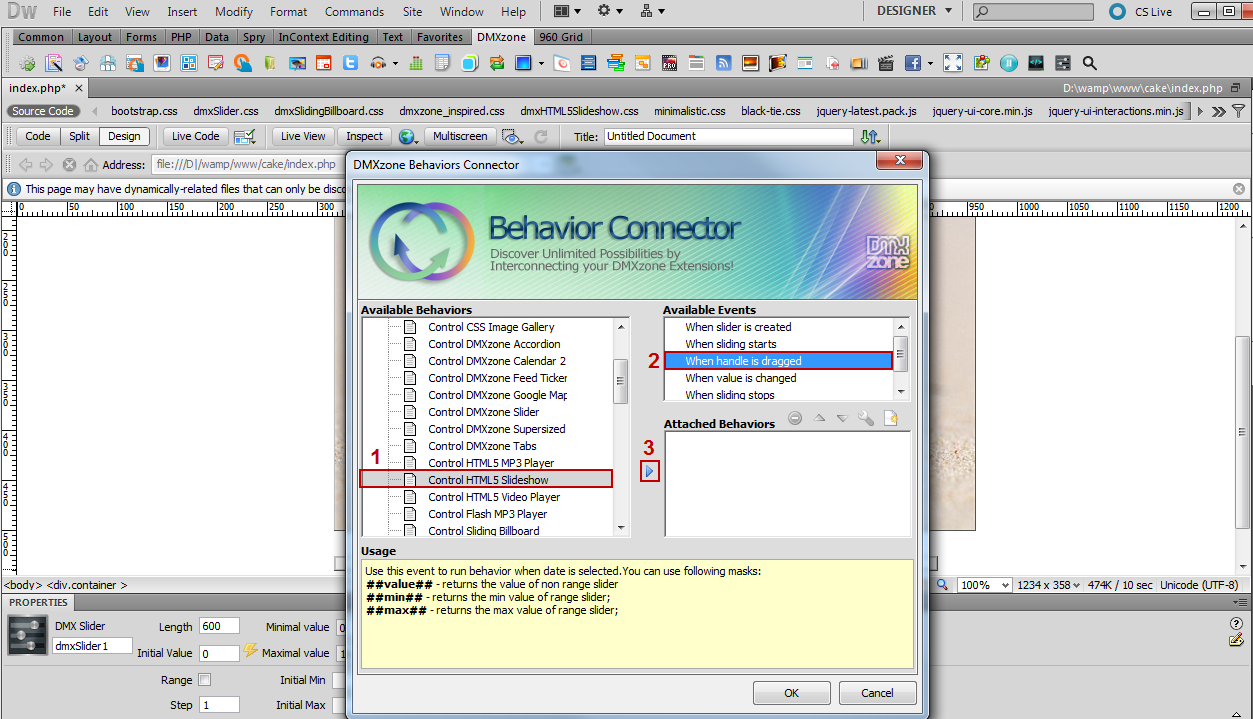
Task: Click the Facebook icon in DMXzone toolbar
Action: pos(912,63)
